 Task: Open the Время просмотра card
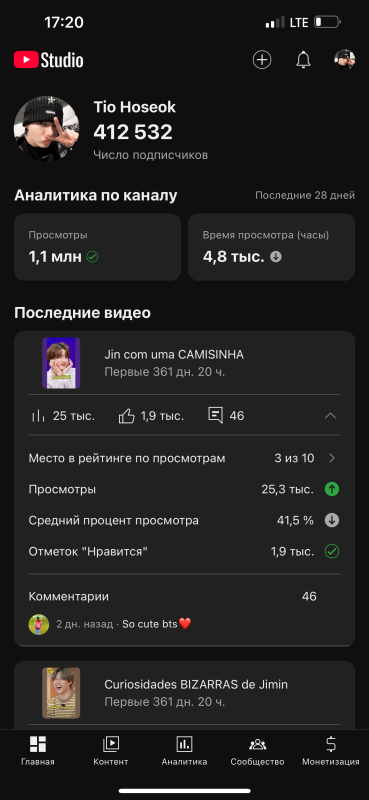(x=272, y=247)
